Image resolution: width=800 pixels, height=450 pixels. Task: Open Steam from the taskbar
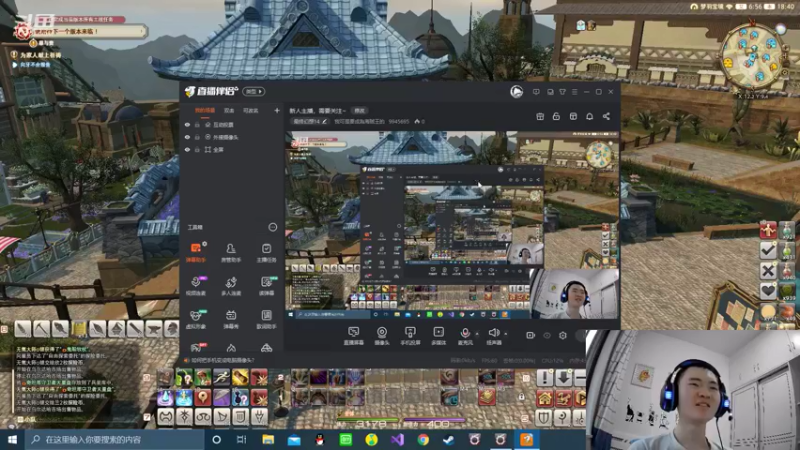coord(448,439)
